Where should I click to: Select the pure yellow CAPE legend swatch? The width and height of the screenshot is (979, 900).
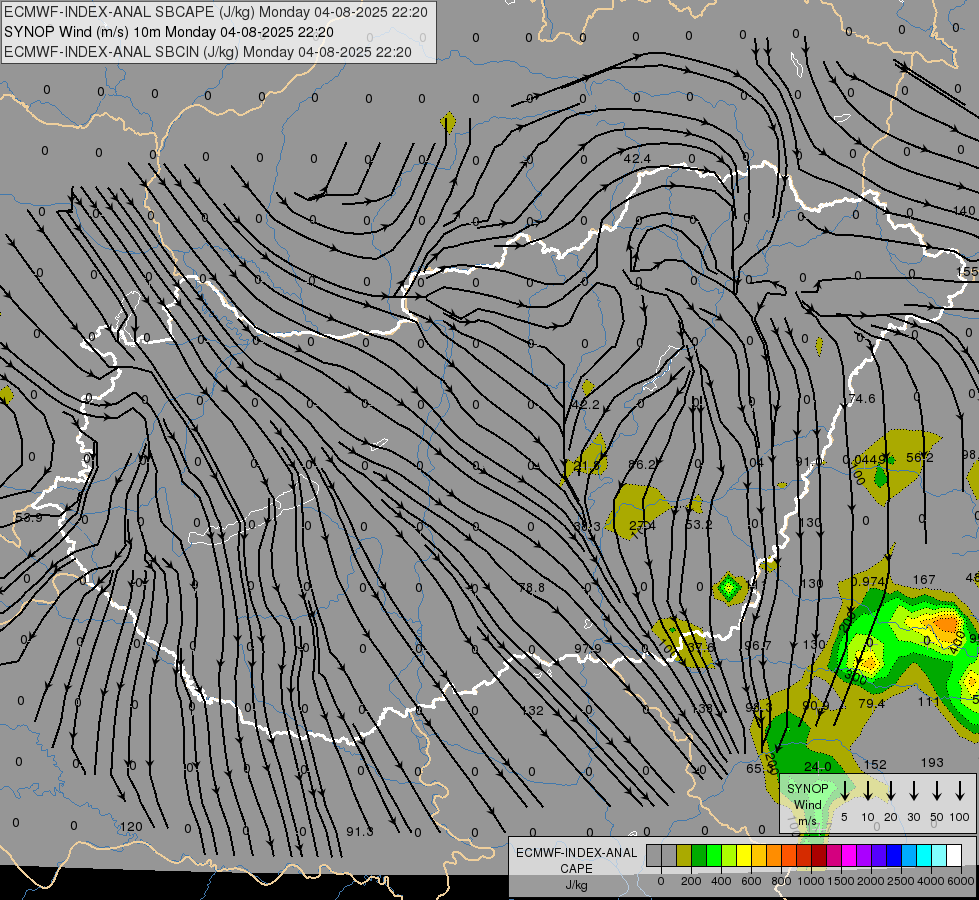point(744,856)
